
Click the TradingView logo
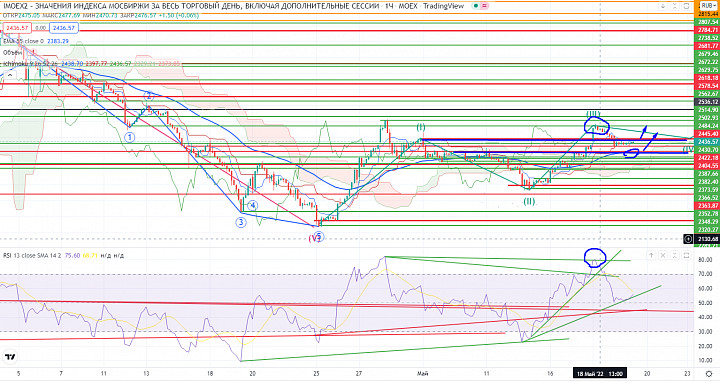(10, 356)
